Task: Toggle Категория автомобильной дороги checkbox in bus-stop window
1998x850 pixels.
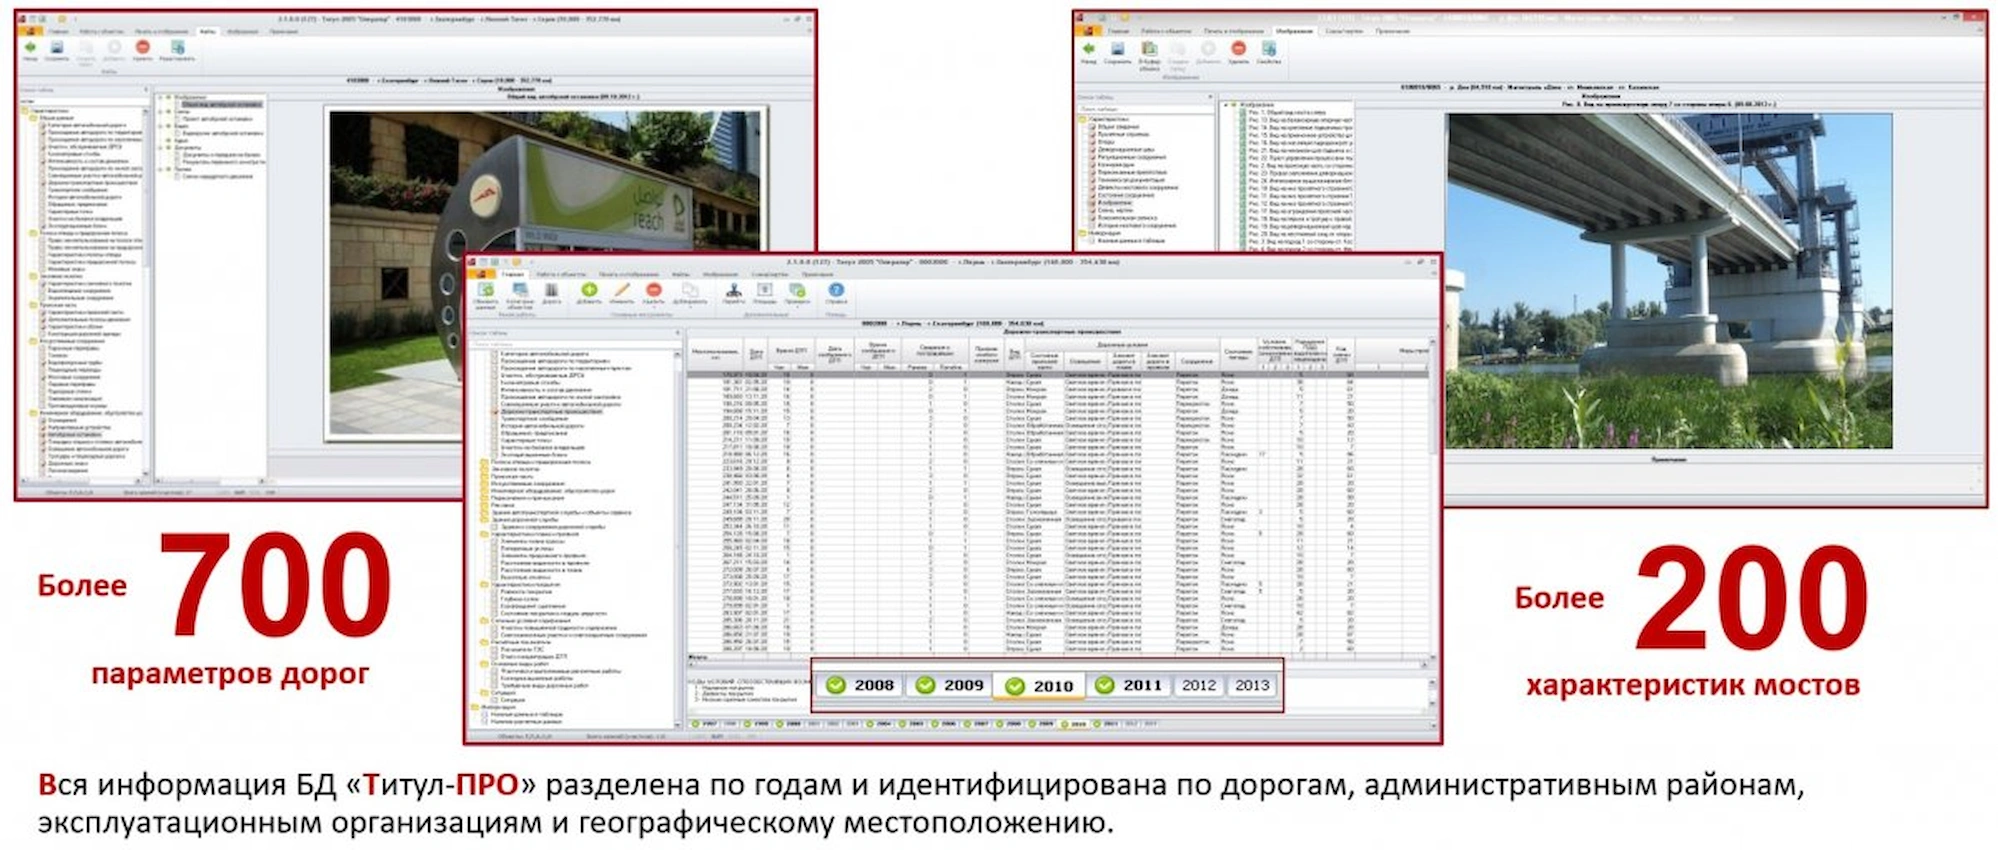Action: (42, 125)
